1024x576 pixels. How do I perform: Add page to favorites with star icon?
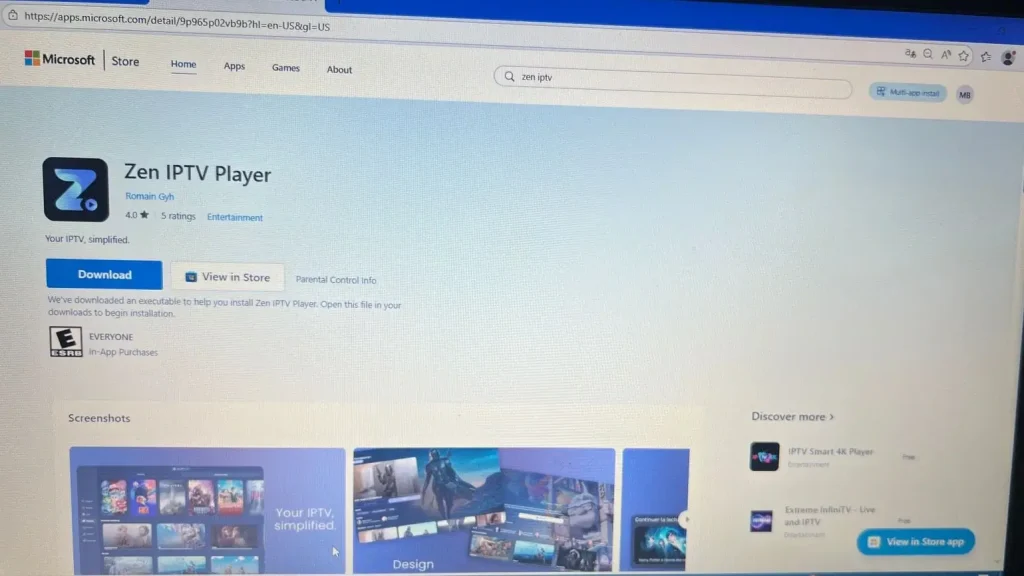coord(964,56)
